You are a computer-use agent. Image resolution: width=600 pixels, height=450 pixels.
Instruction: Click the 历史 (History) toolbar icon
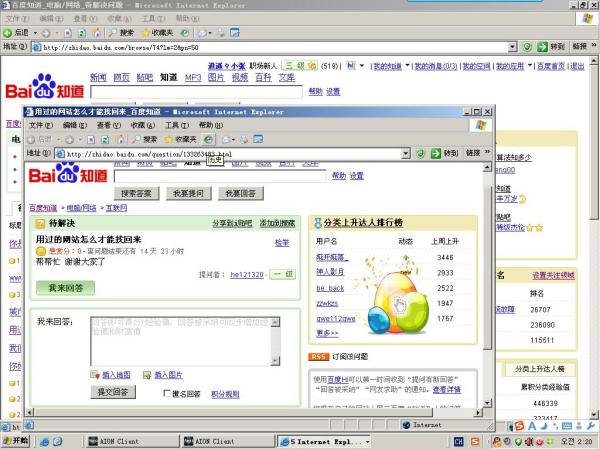208,139
